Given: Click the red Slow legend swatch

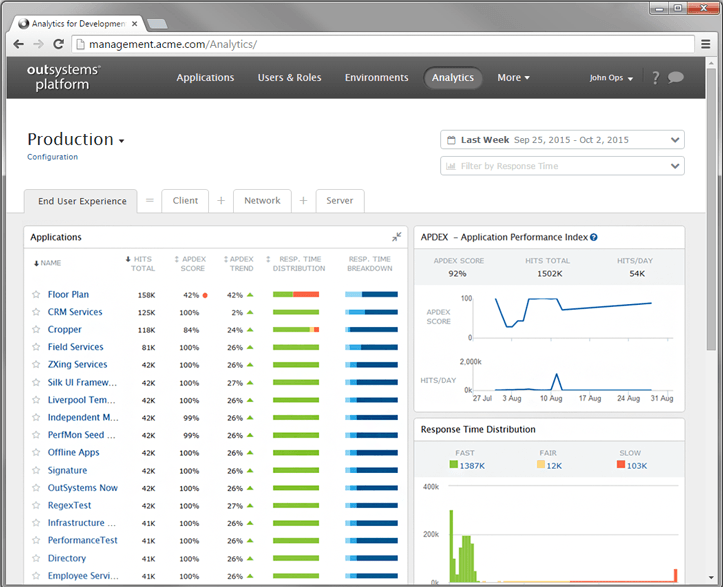Looking at the screenshot, I should [x=621, y=465].
